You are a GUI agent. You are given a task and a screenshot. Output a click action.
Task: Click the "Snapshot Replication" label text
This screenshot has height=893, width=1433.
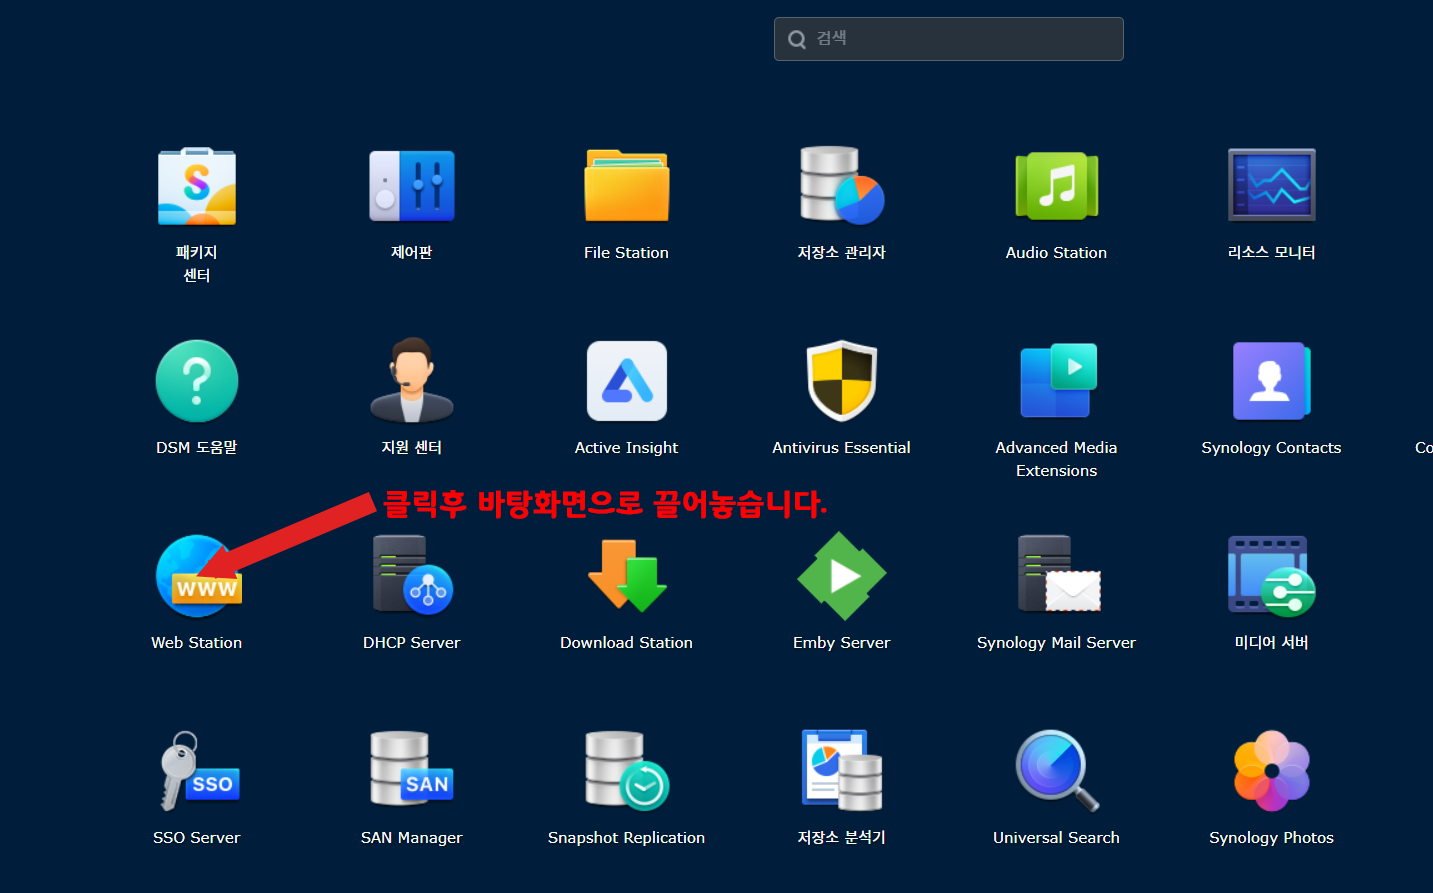627,838
